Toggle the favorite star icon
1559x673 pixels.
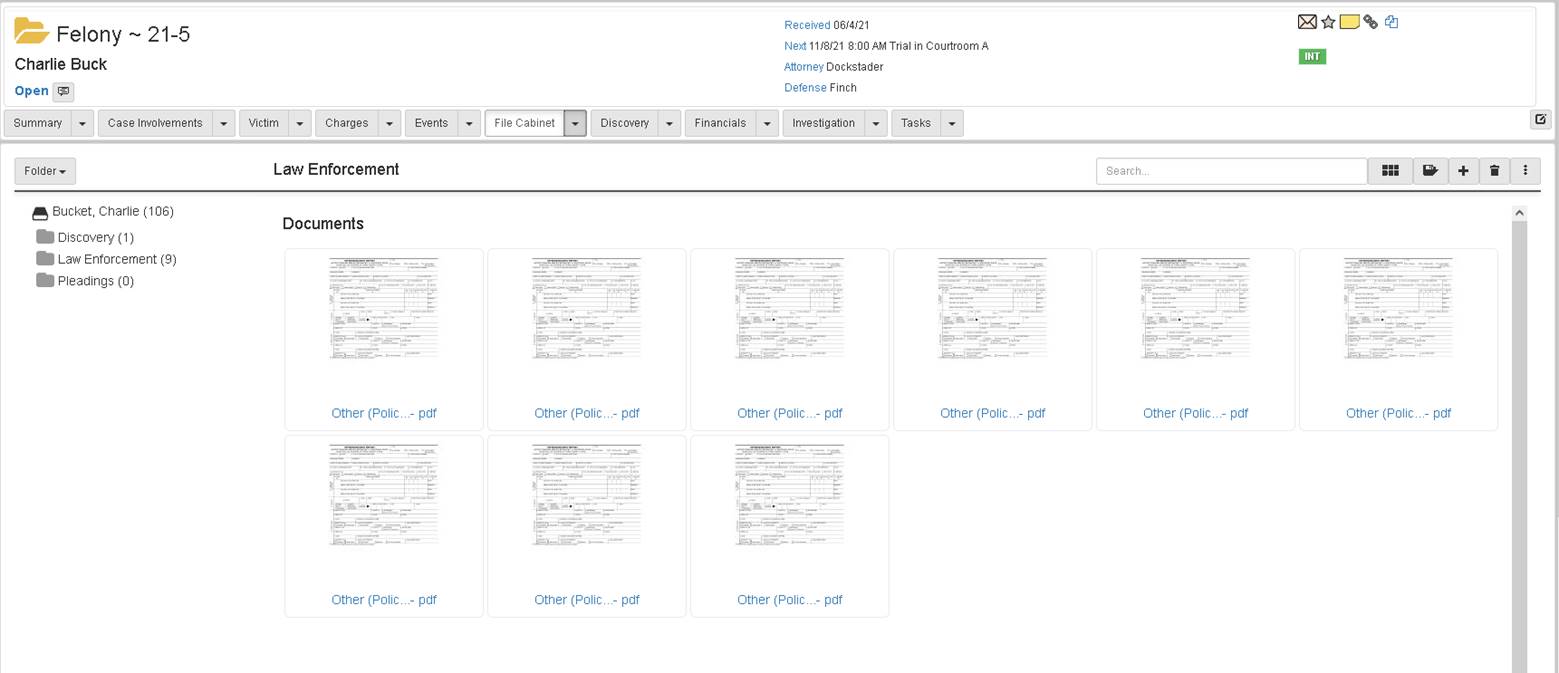1328,22
